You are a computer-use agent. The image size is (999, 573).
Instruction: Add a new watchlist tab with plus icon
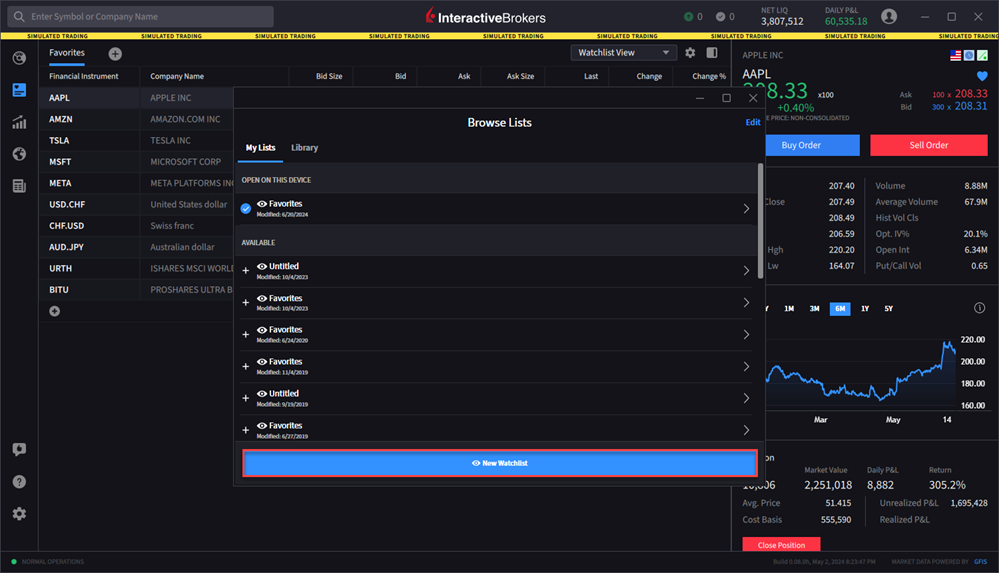coord(115,54)
